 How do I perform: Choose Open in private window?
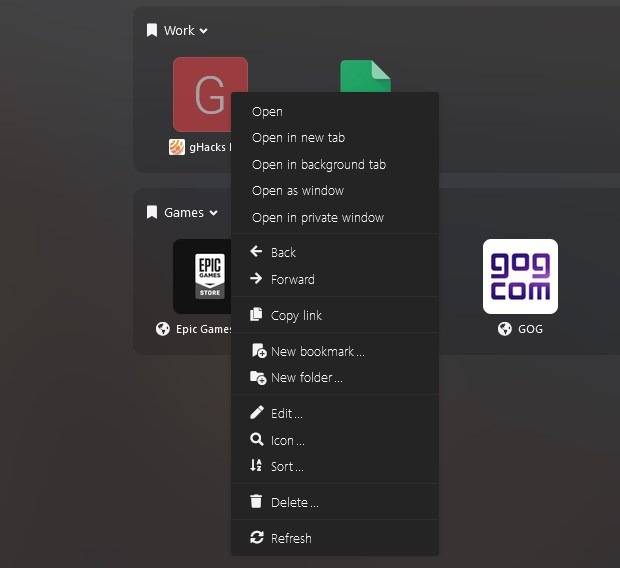[x=335, y=218]
